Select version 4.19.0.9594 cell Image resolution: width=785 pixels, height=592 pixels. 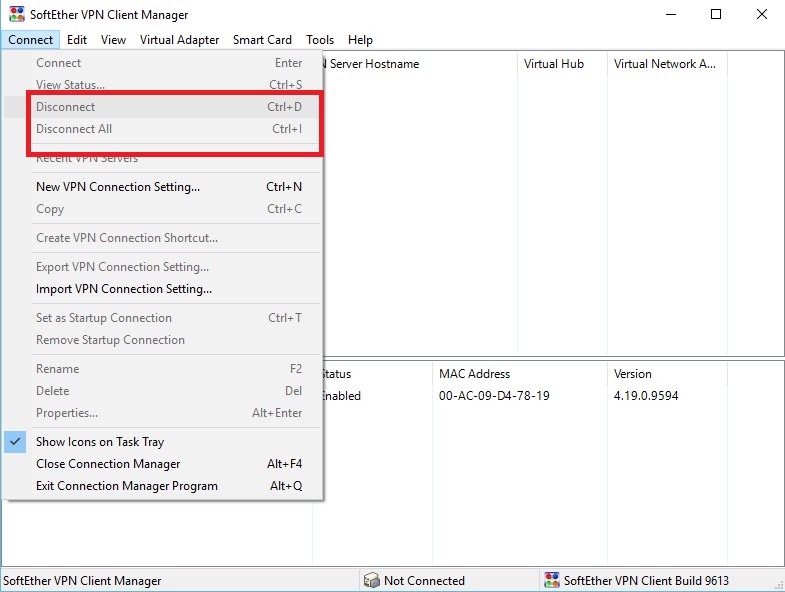(646, 396)
